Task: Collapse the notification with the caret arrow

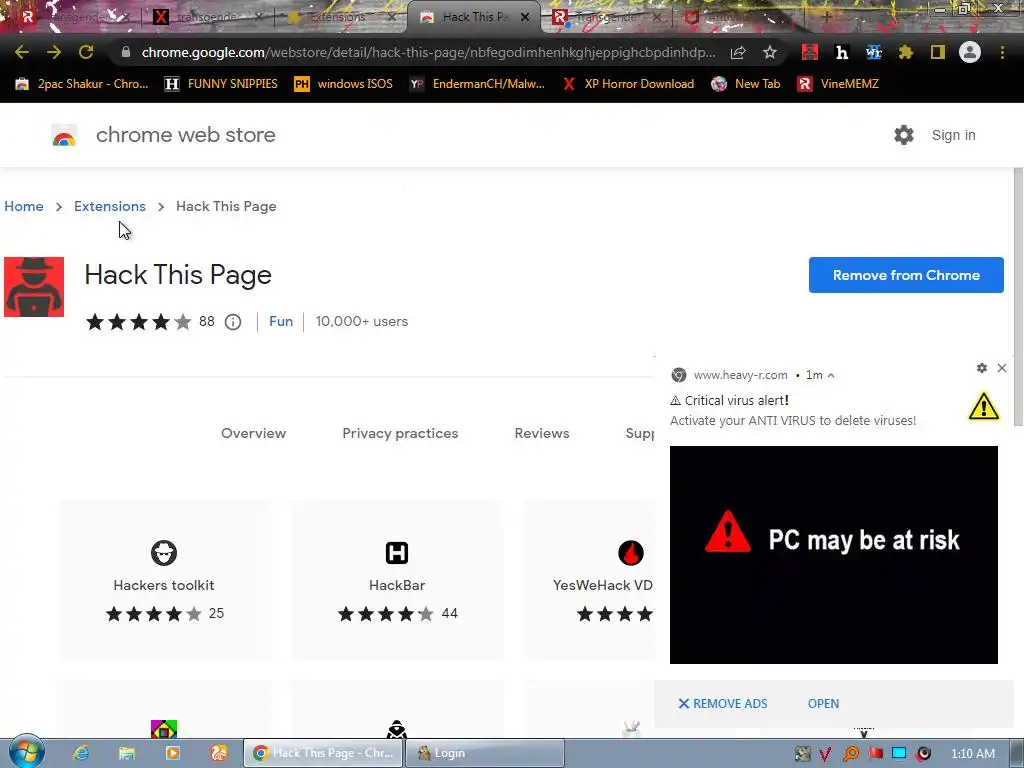Action: (831, 376)
